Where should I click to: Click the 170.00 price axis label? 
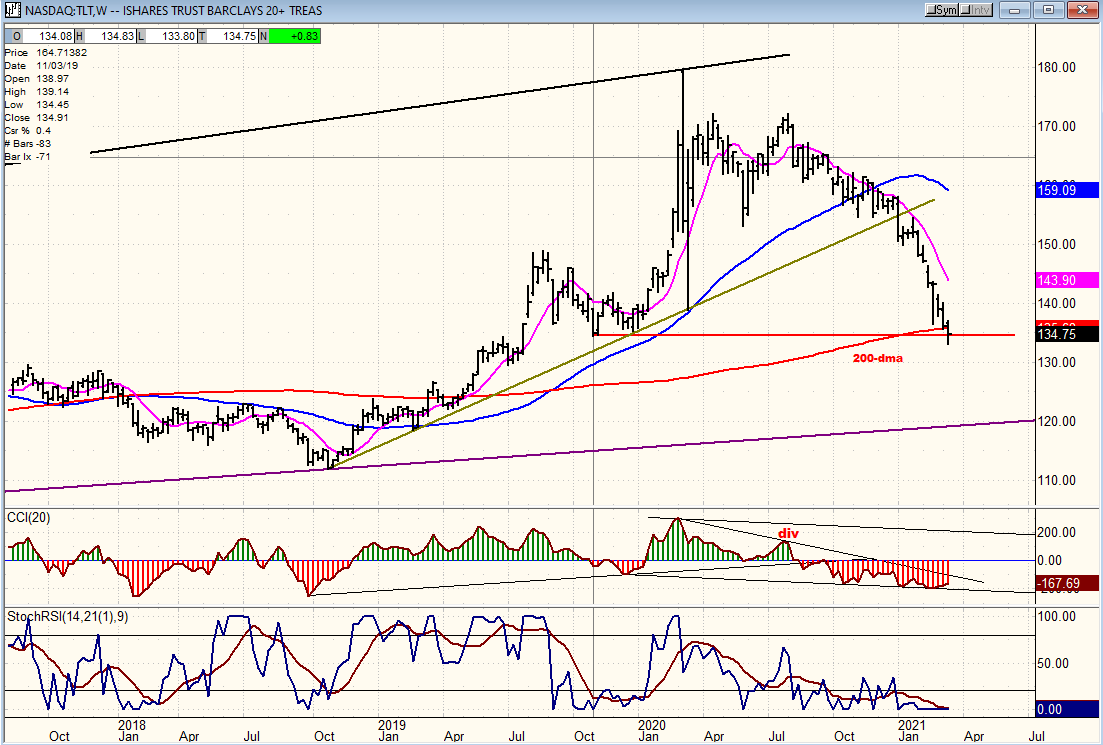[x=1059, y=127]
